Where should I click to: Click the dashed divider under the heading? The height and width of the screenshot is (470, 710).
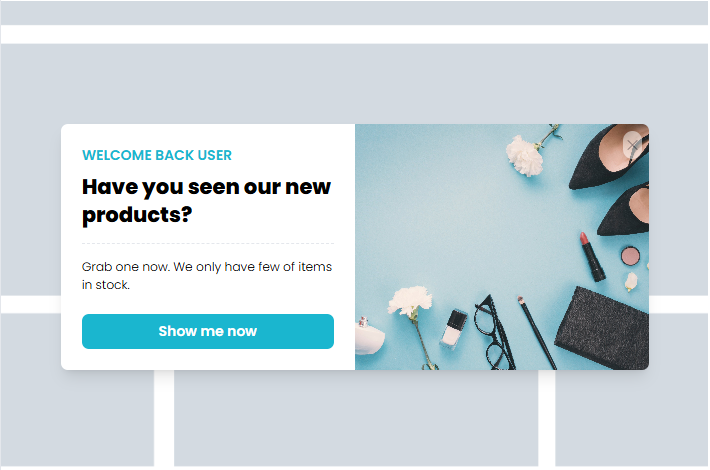(x=208, y=244)
